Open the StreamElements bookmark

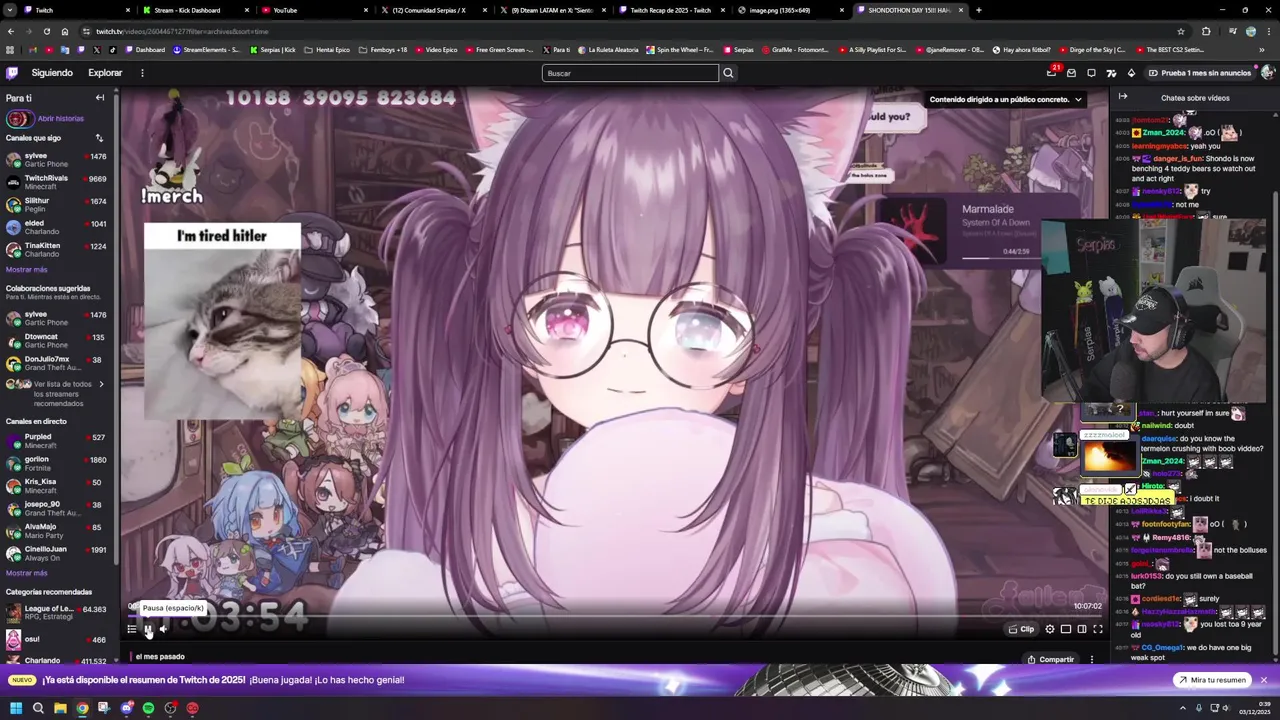(x=207, y=49)
